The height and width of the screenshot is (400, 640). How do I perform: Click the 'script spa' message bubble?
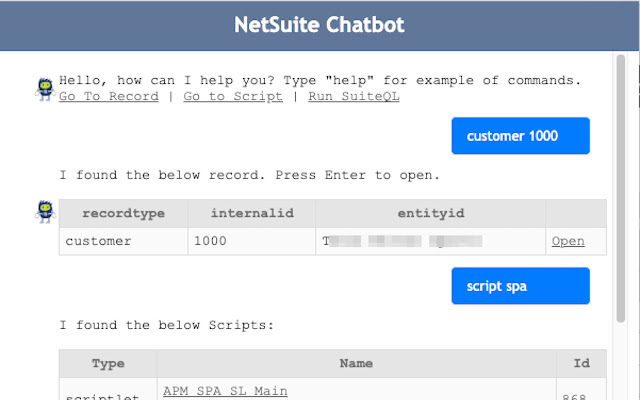pos(520,286)
